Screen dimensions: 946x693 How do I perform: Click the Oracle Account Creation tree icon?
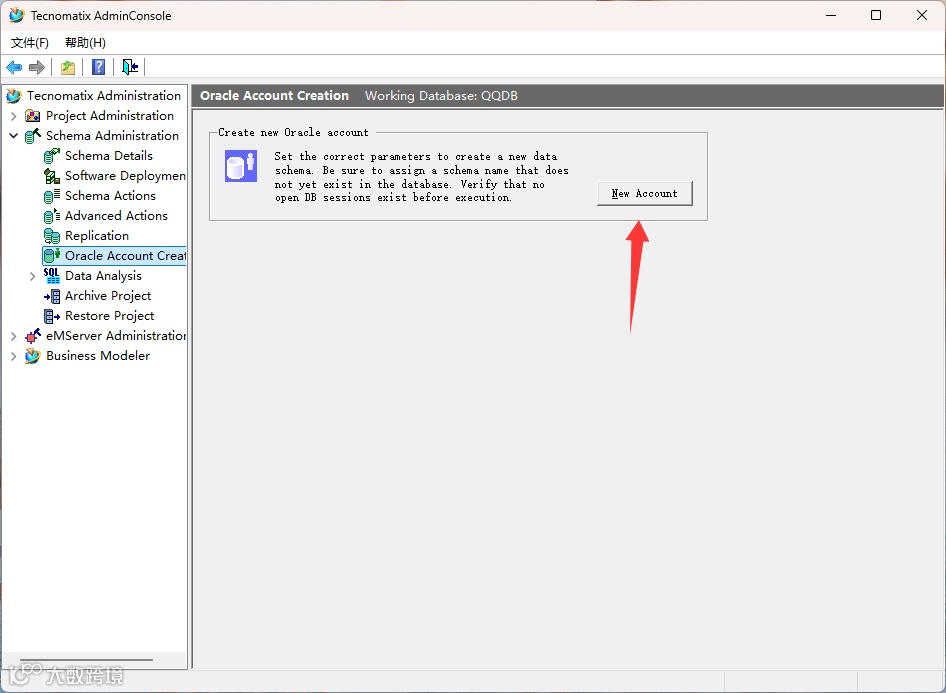[52, 256]
